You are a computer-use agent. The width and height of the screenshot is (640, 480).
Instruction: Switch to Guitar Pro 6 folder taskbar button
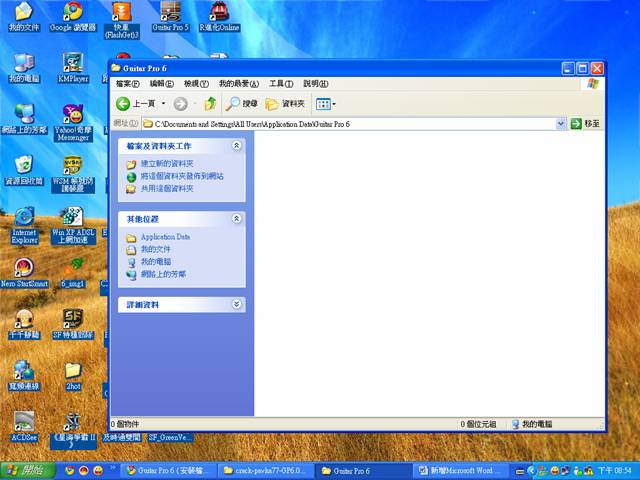(364, 471)
